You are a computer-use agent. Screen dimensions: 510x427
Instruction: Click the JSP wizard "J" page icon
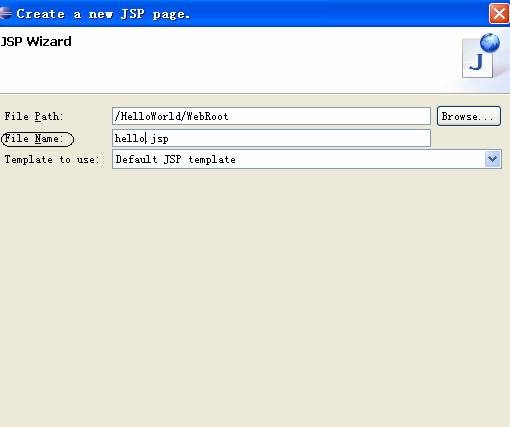click(477, 59)
